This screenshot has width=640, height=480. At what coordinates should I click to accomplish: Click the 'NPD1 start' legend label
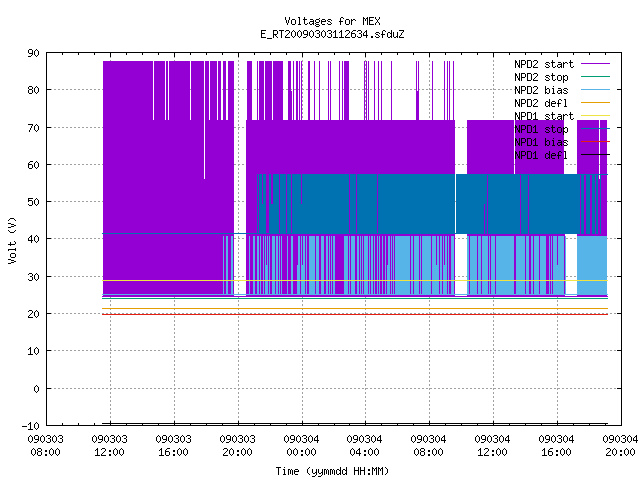pos(544,116)
